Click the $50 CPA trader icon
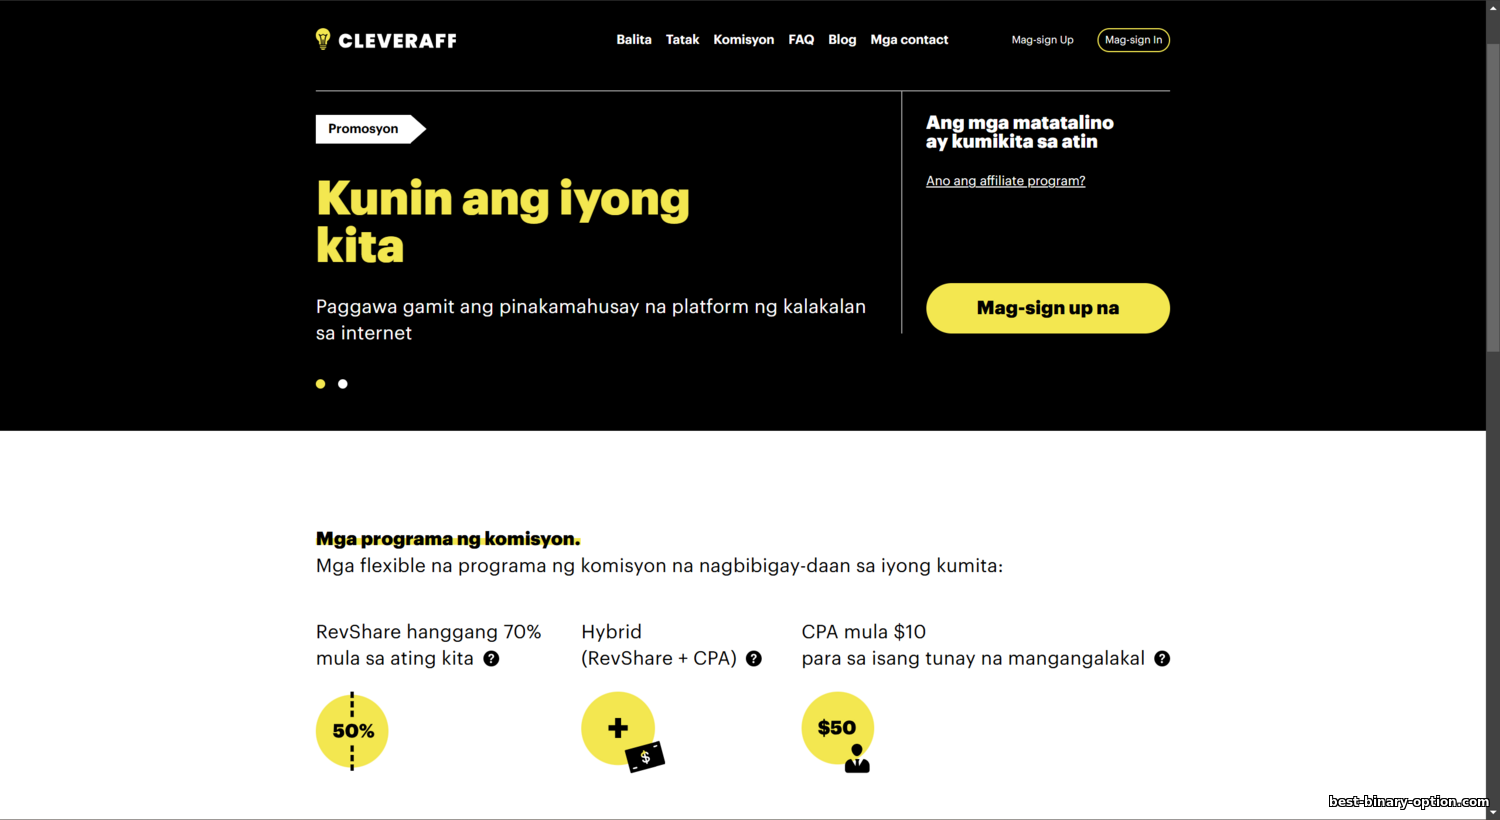 click(838, 732)
